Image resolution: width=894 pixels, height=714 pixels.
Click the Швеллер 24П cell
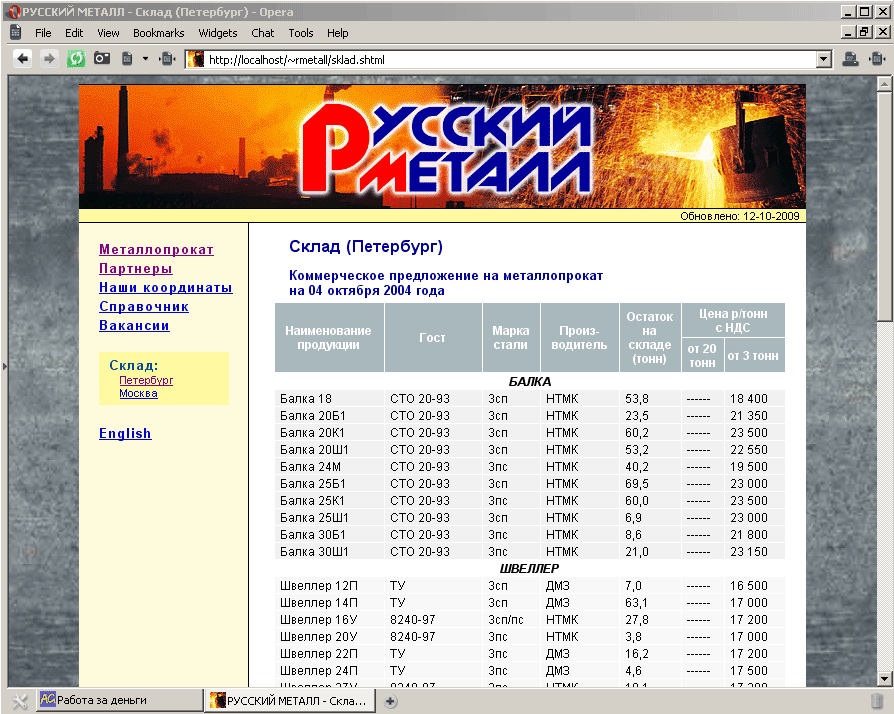tap(329, 671)
